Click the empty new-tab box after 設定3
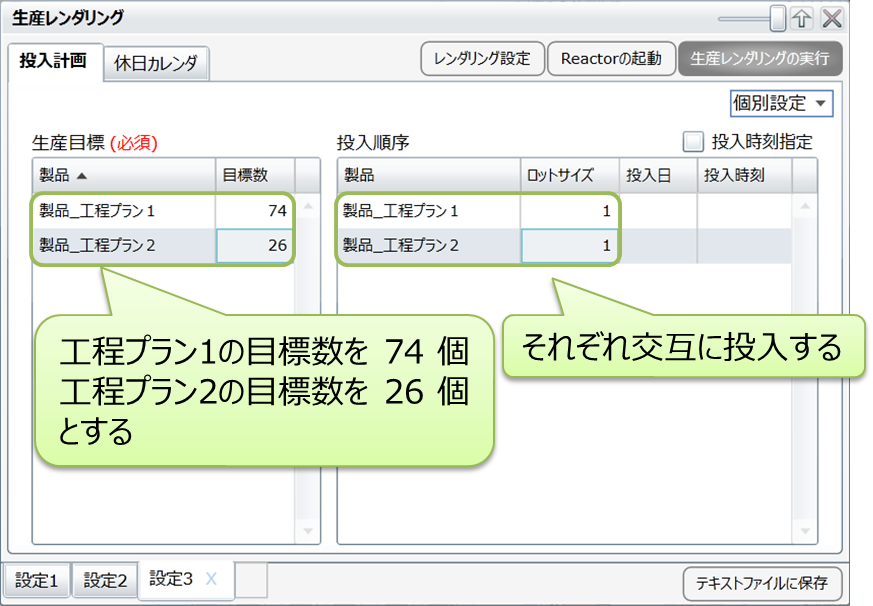 coord(253,580)
